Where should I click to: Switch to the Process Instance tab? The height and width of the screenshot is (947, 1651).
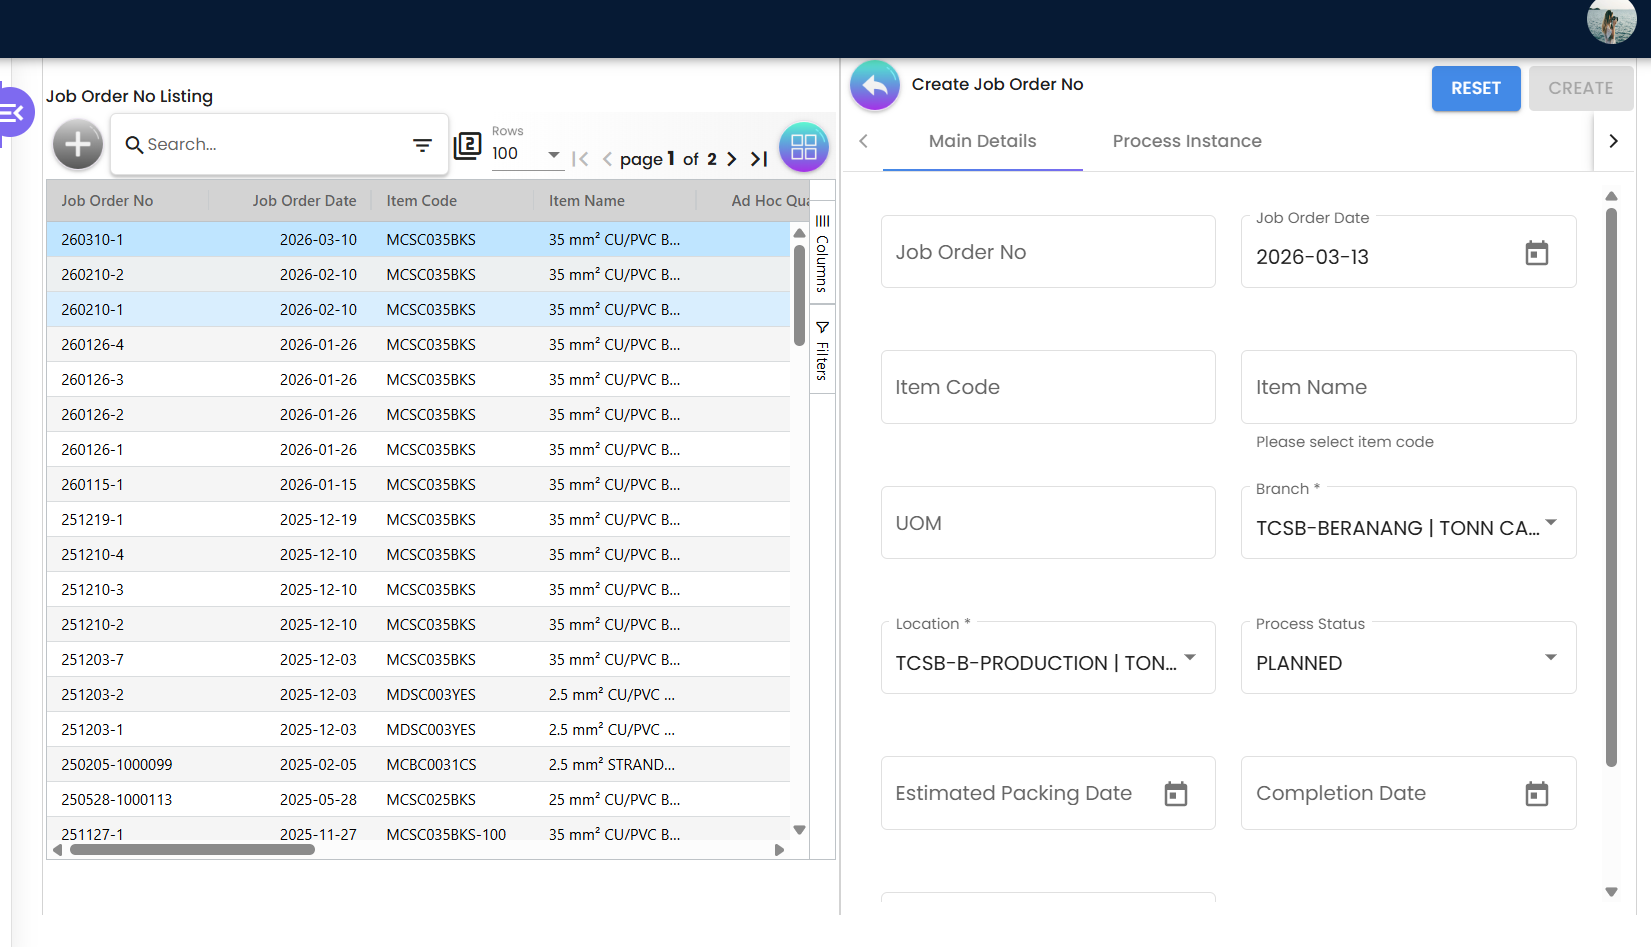tap(1186, 142)
